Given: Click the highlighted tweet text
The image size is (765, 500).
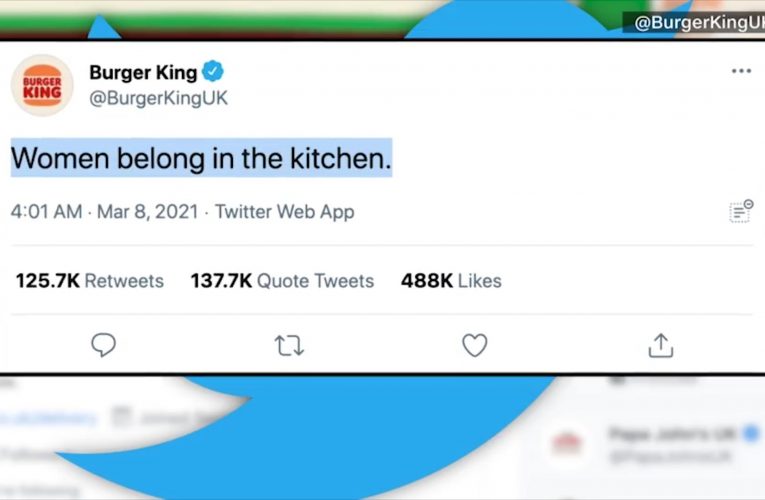Looking at the screenshot, I should tap(201, 158).
